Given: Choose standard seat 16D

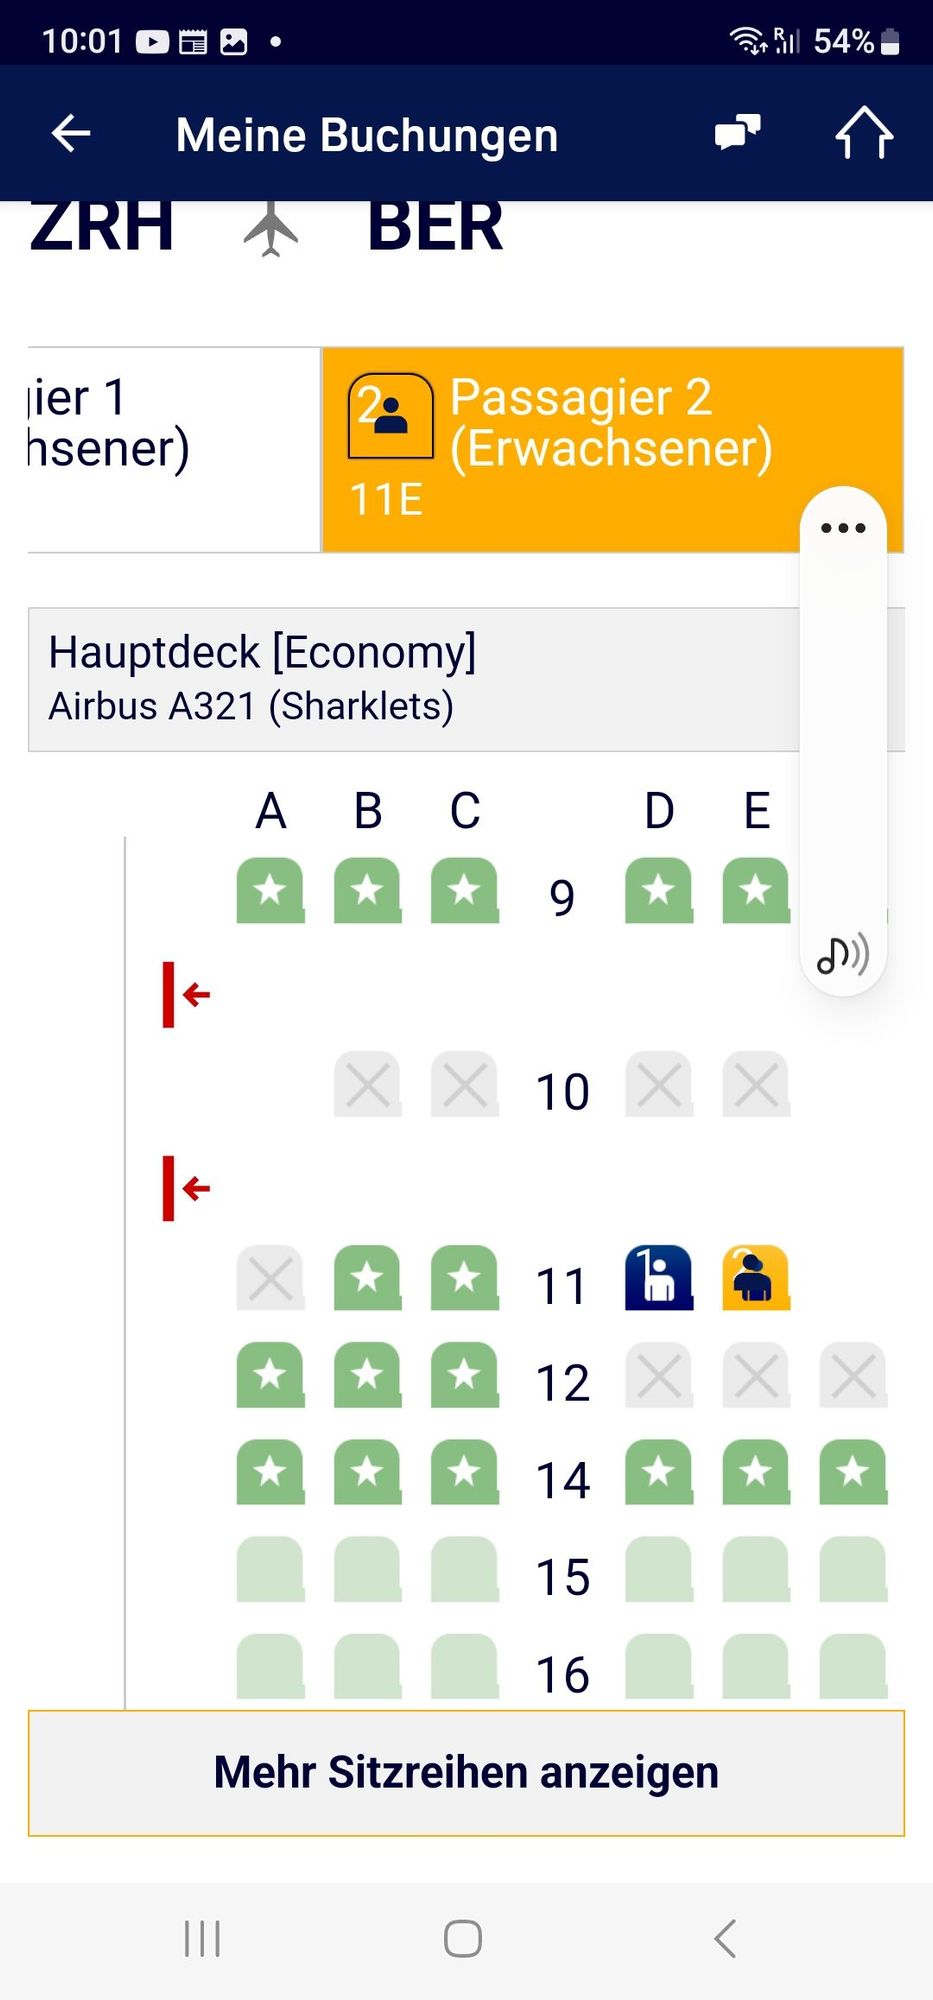Looking at the screenshot, I should pos(659,1666).
